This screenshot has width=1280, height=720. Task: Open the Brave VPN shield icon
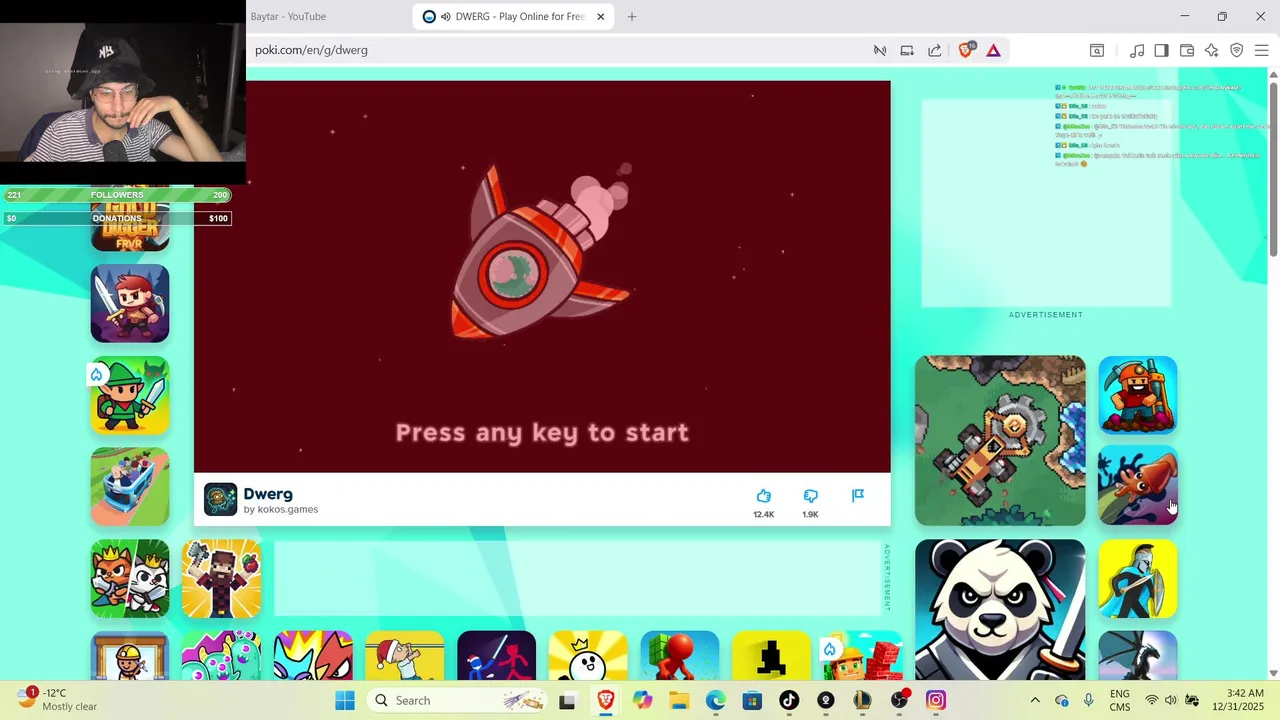pos(1237,50)
